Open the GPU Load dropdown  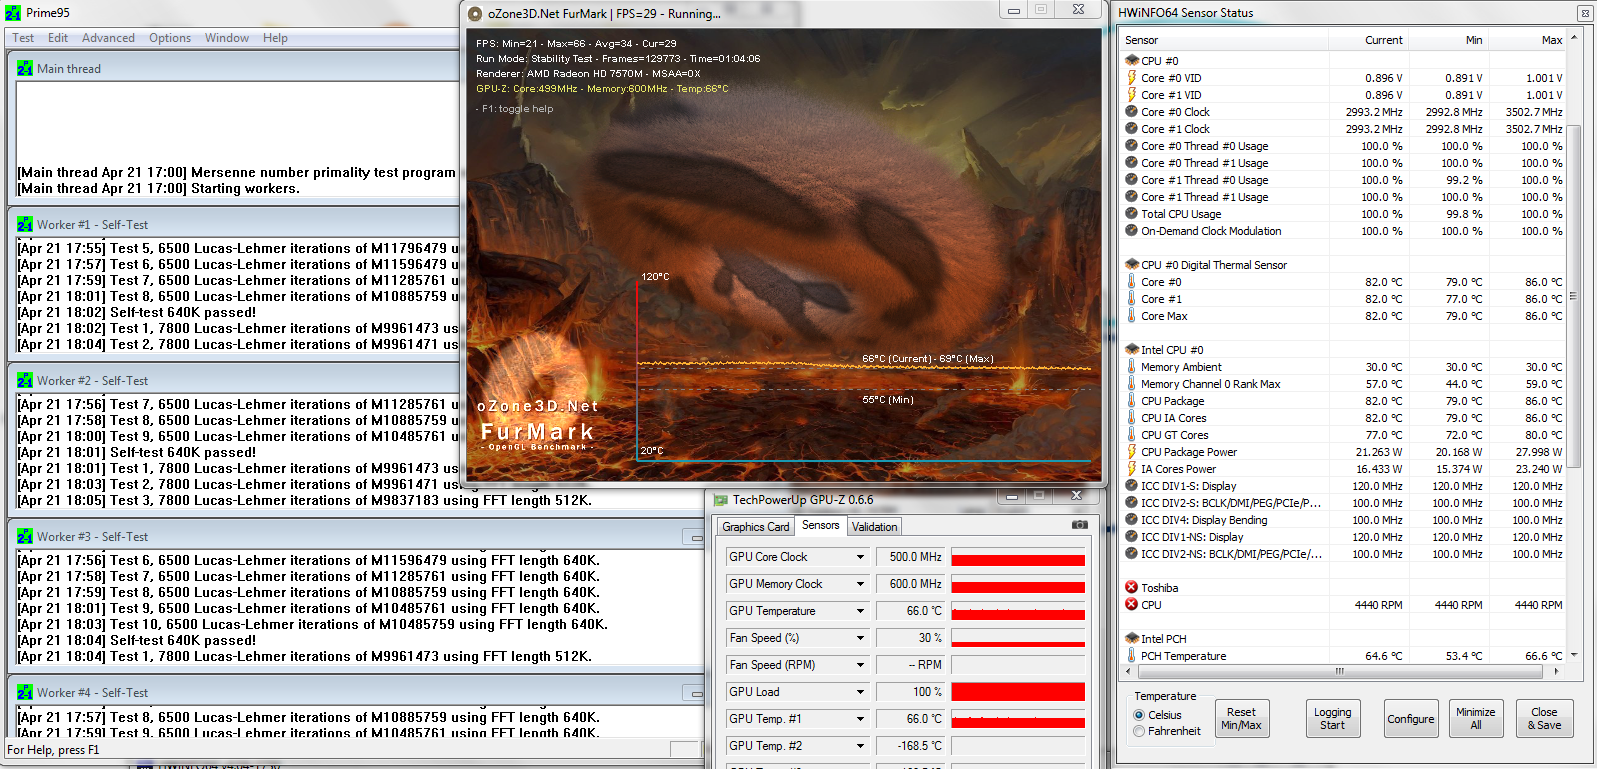click(860, 692)
